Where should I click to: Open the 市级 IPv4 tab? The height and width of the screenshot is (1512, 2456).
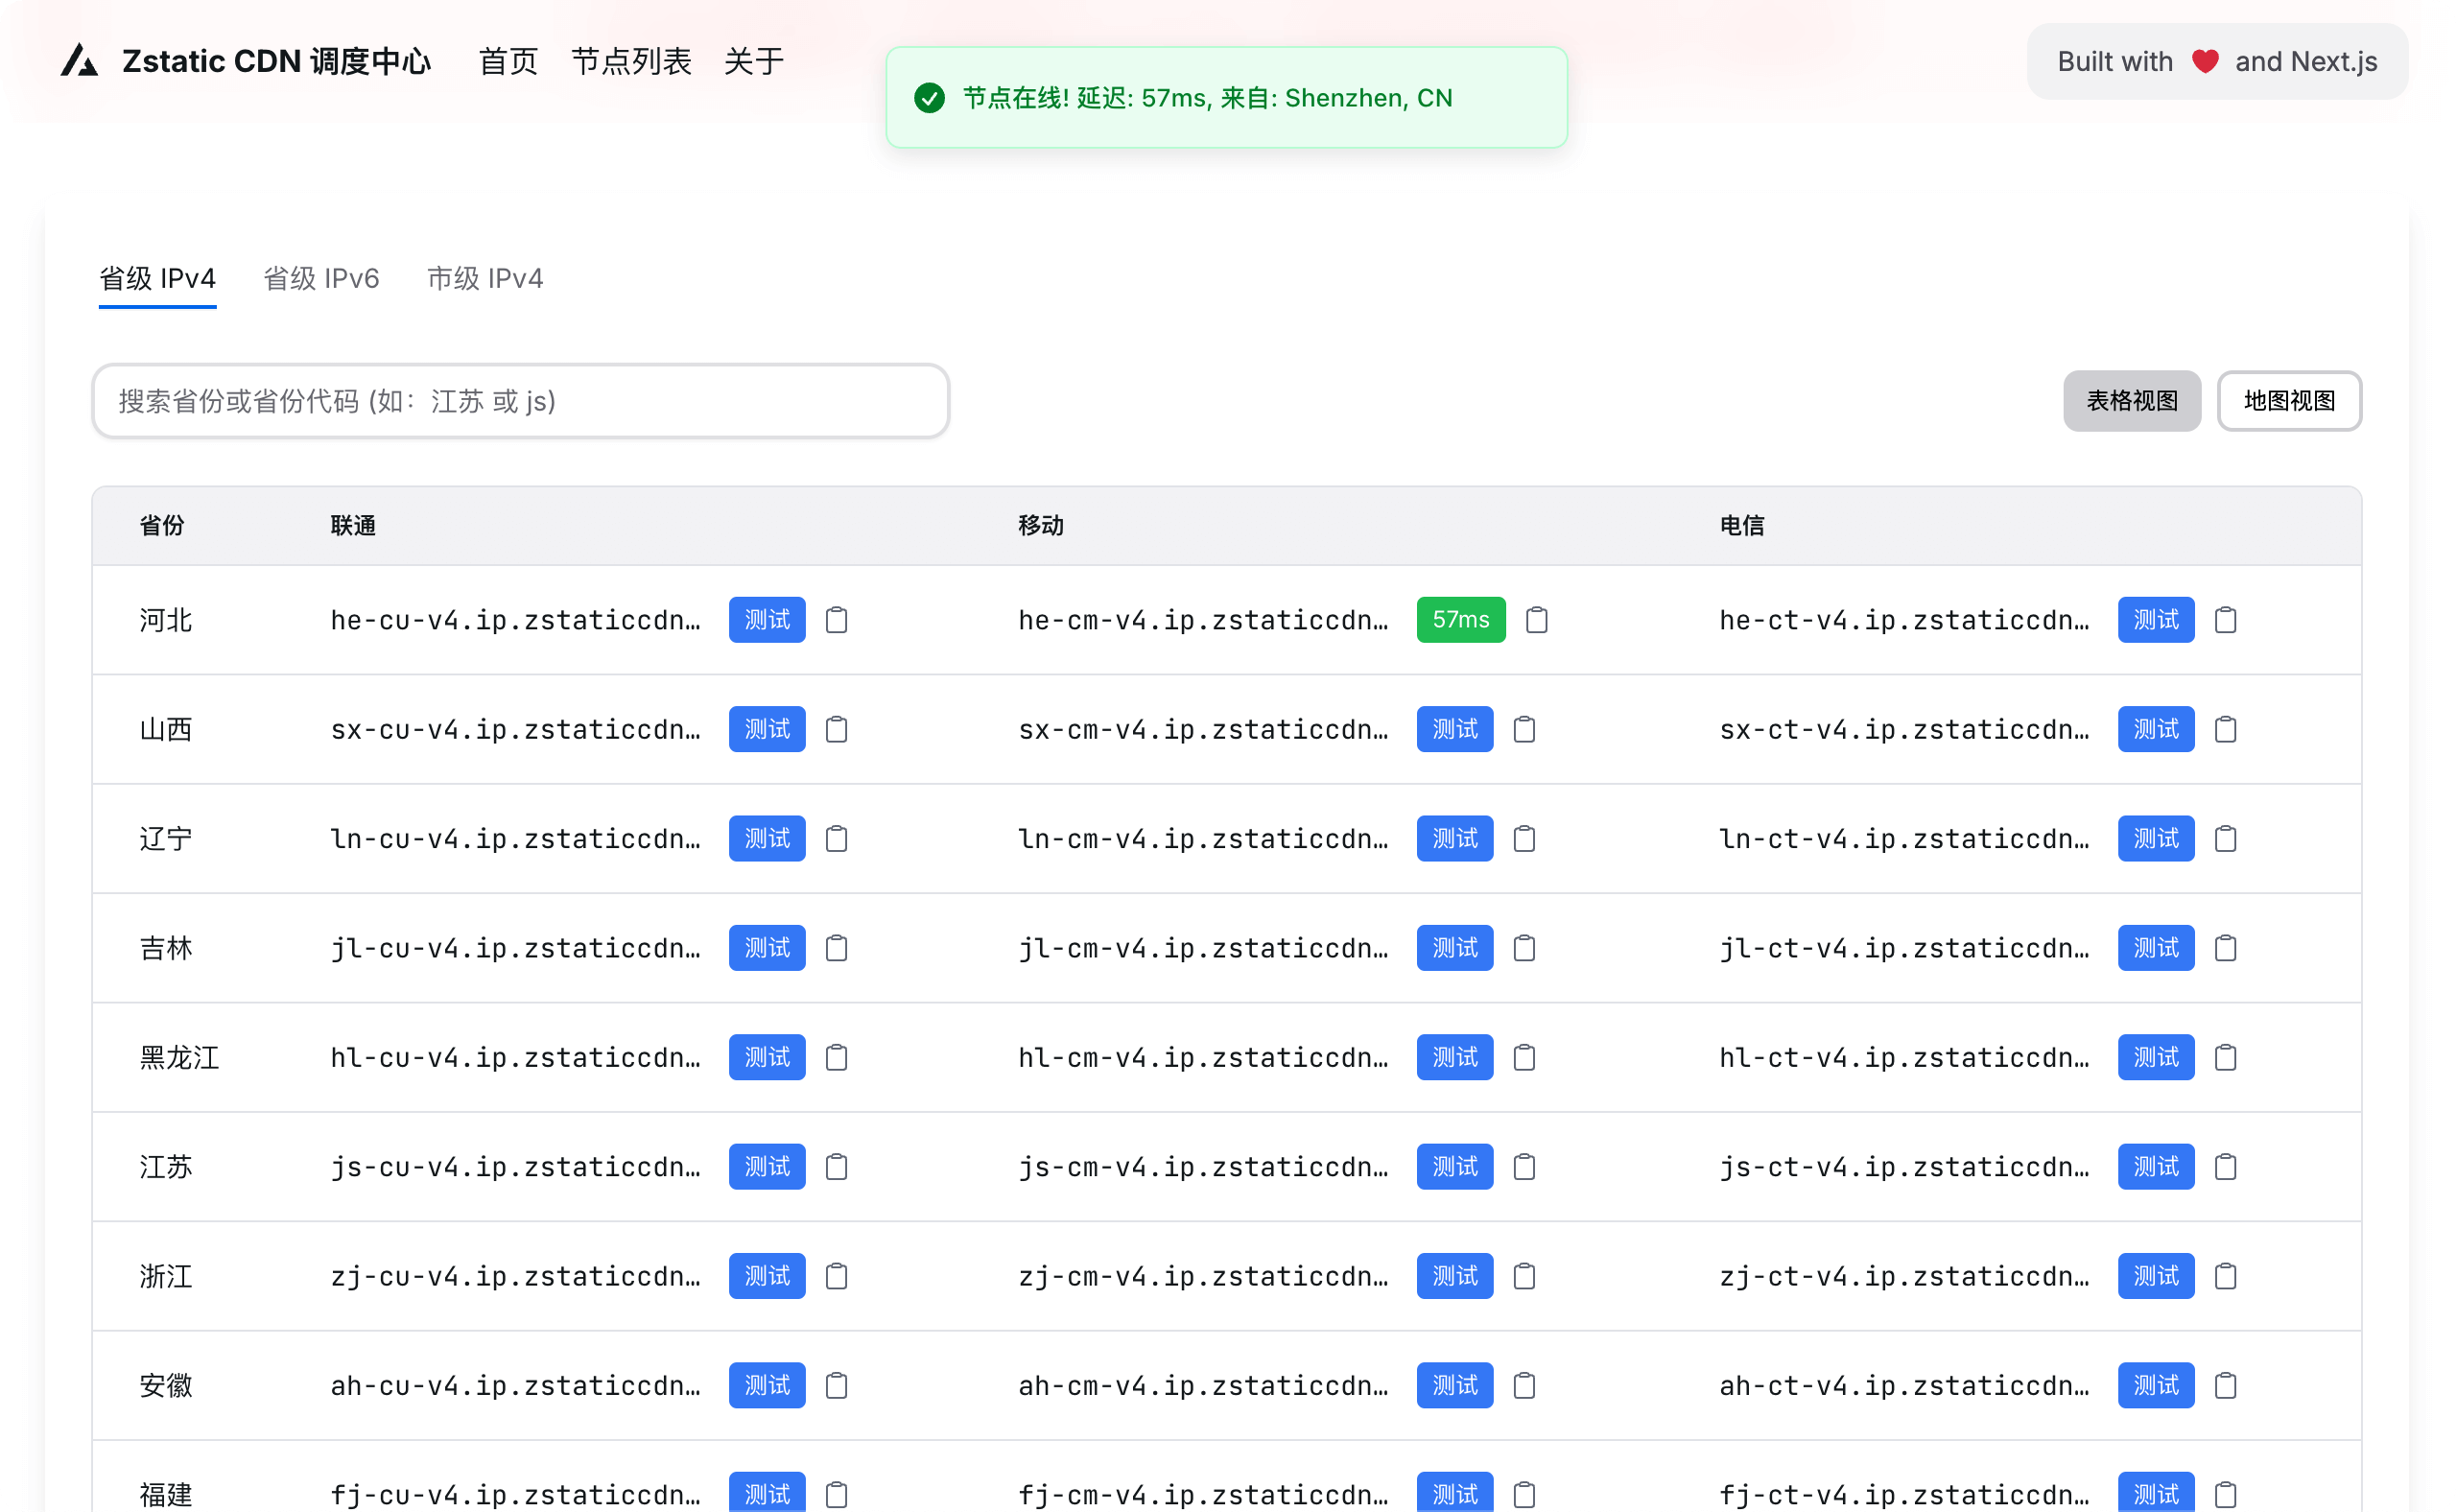click(x=485, y=278)
